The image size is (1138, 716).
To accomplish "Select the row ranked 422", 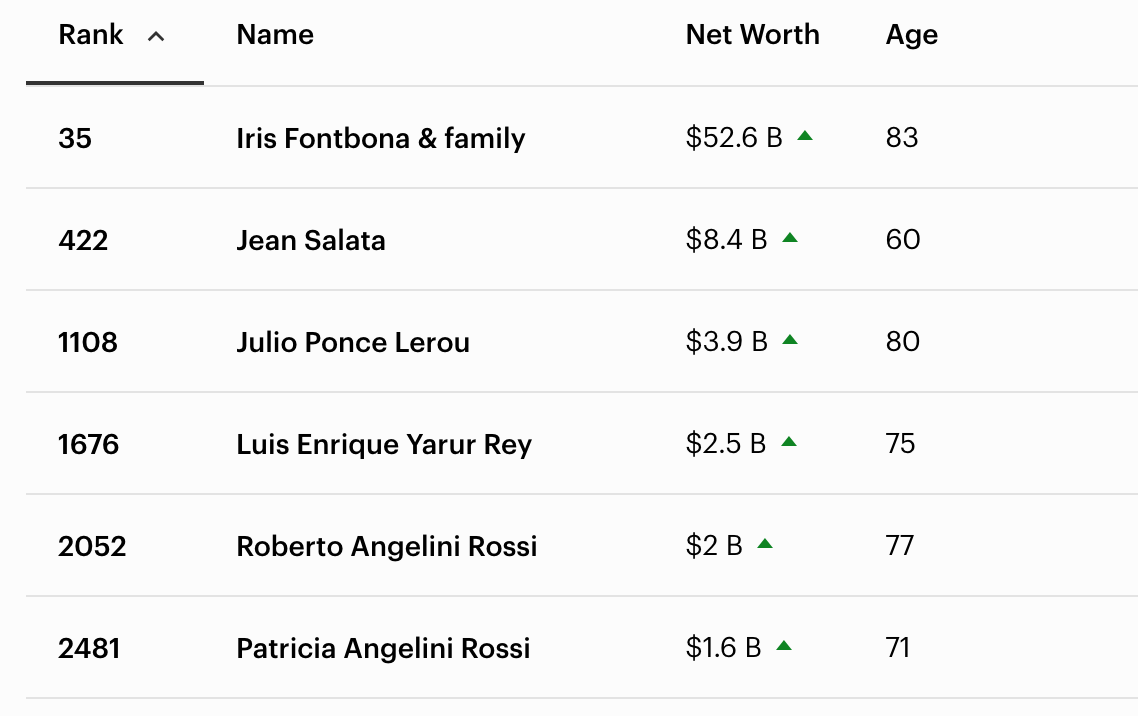I will tap(82, 240).
